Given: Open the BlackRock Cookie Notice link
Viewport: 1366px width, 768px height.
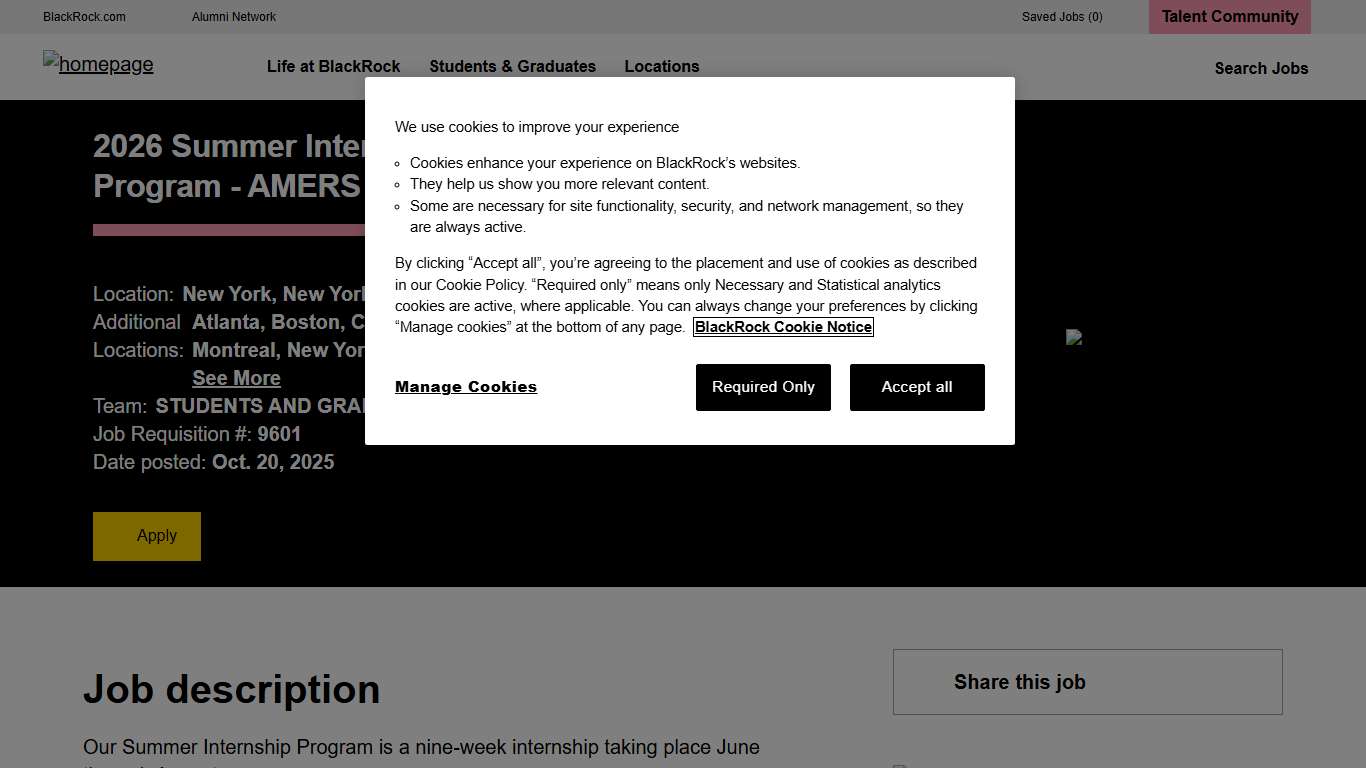Looking at the screenshot, I should point(783,327).
